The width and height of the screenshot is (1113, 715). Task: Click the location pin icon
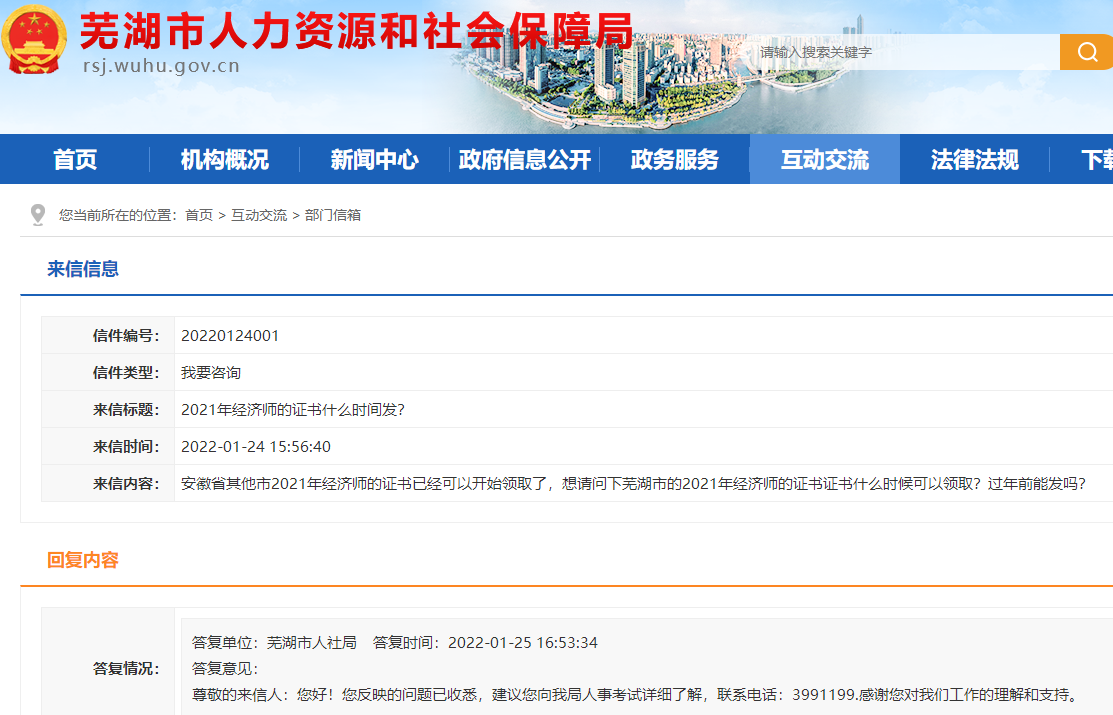pyautogui.click(x=38, y=215)
